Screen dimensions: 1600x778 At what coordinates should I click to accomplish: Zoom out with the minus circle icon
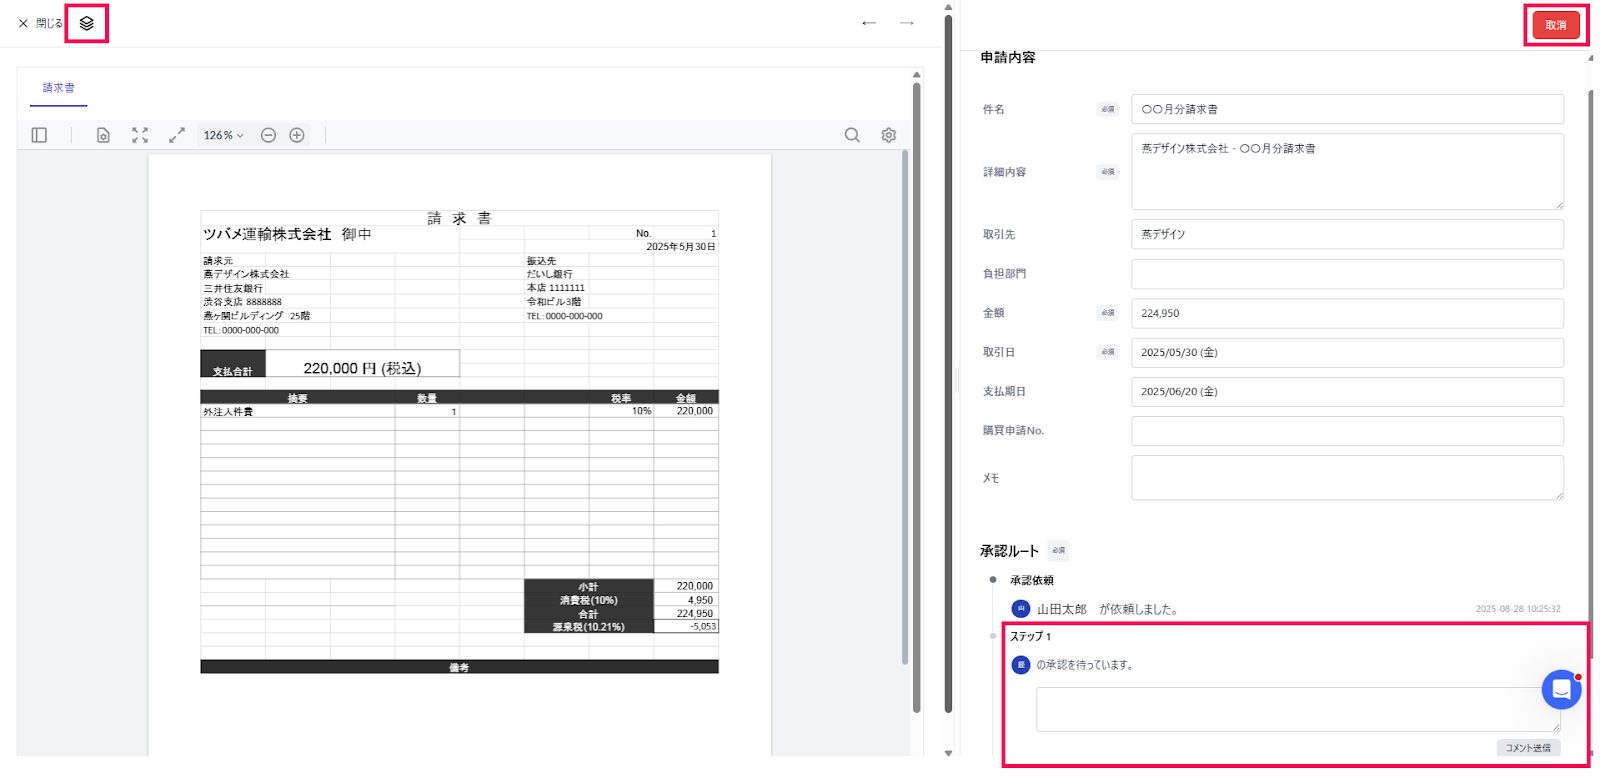pyautogui.click(x=268, y=135)
